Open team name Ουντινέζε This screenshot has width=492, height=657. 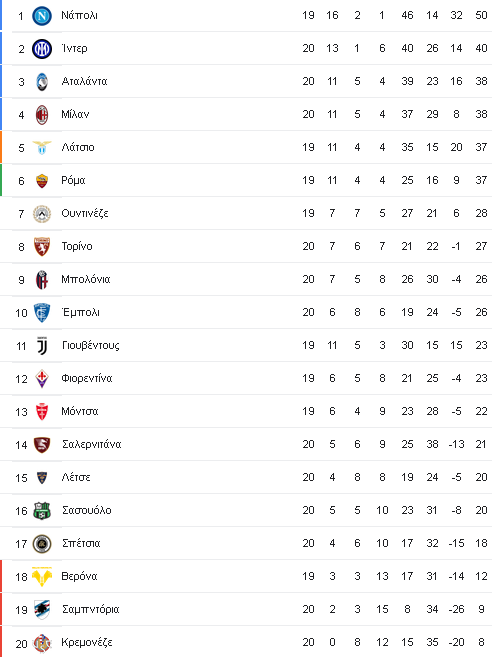[x=85, y=214]
